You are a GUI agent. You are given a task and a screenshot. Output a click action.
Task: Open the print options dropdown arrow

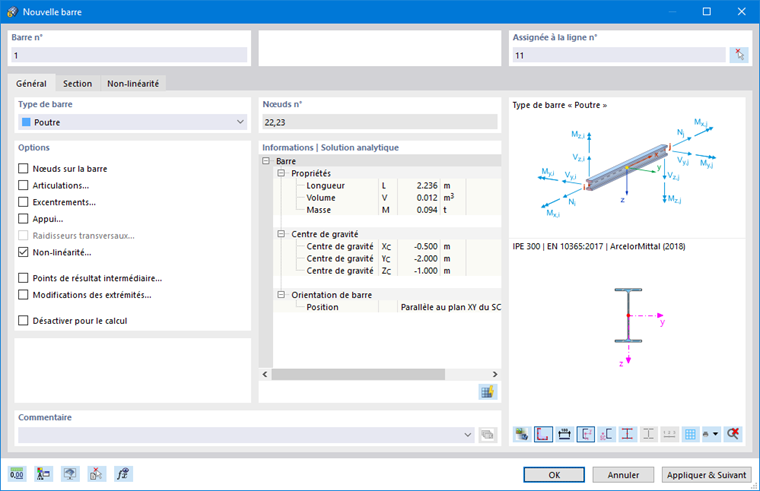coord(715,434)
